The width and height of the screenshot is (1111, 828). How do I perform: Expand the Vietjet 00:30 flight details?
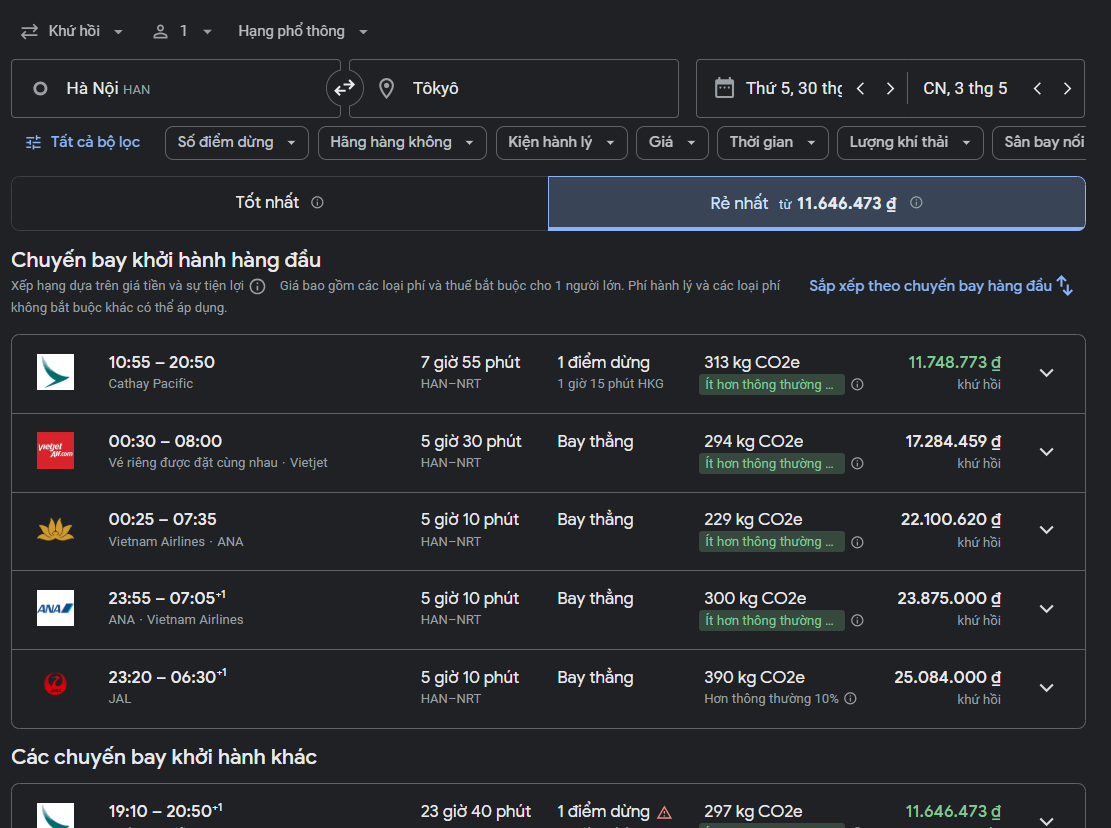point(1046,452)
